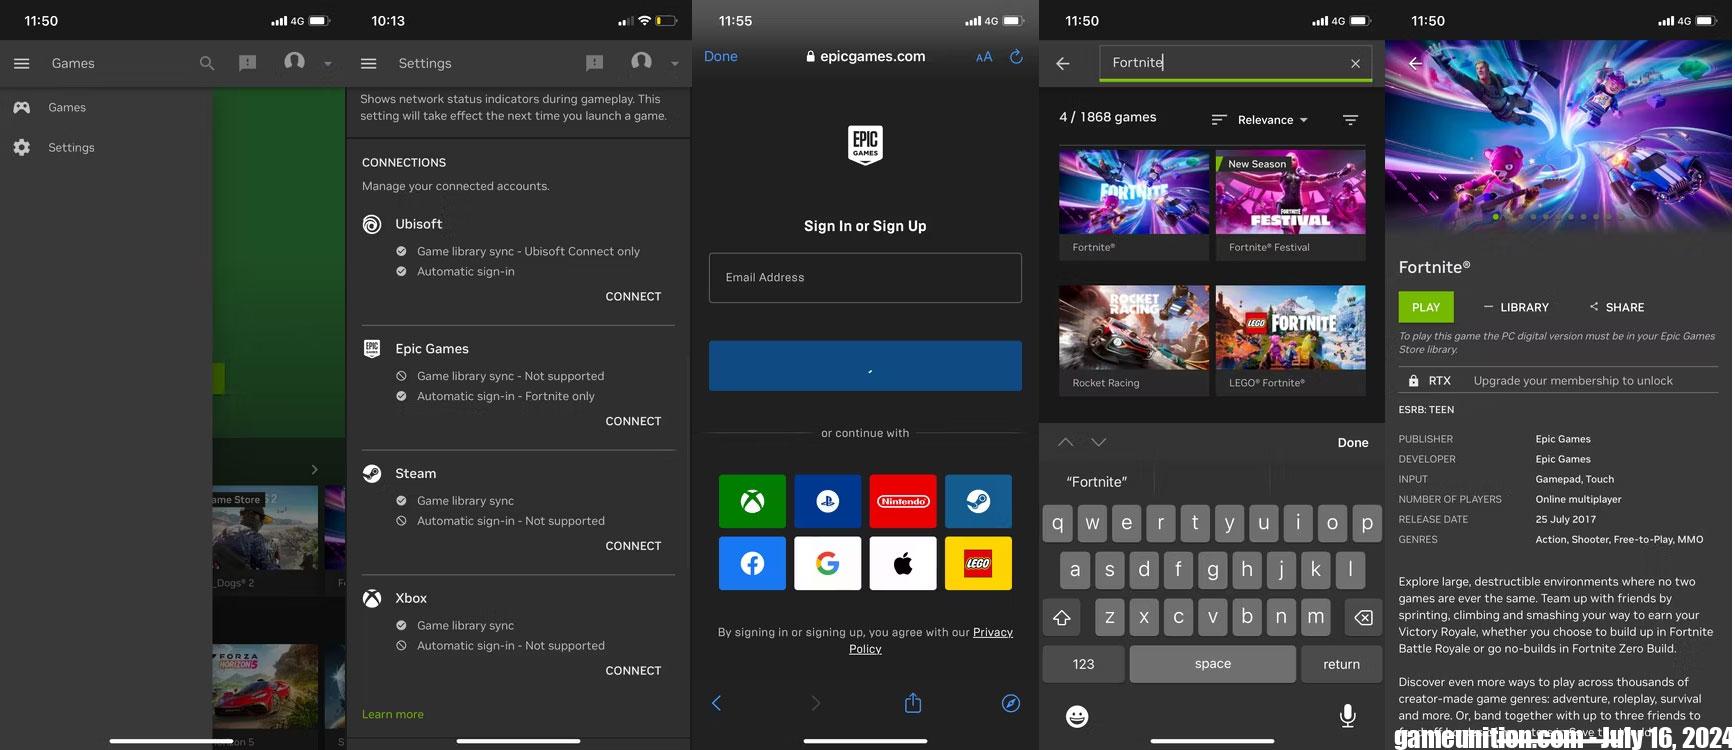Sign in with Apple tile
Image resolution: width=1735 pixels, height=750 pixels.
903,563
